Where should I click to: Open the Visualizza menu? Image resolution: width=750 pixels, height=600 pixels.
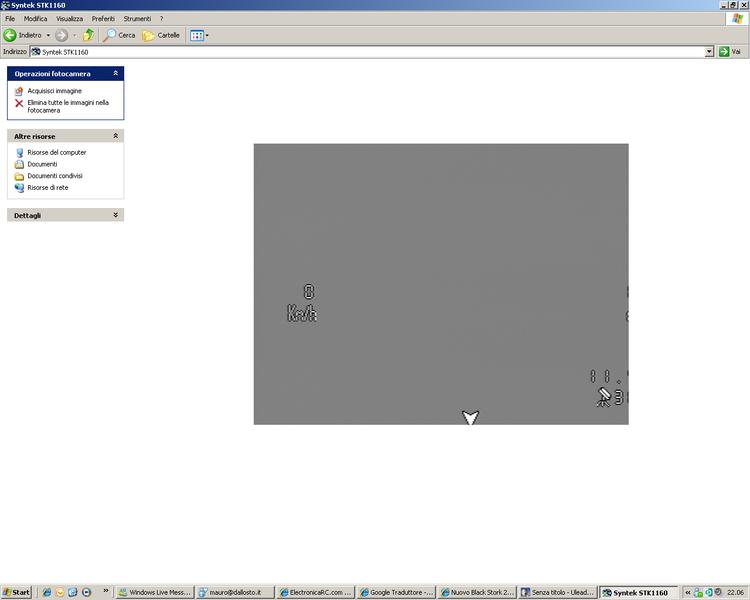point(69,19)
